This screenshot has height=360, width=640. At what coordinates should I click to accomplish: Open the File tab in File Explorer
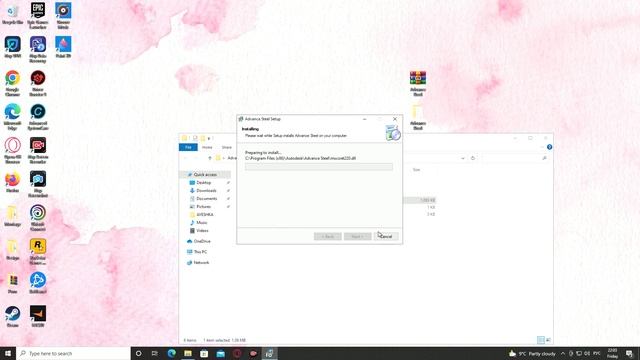[188, 147]
